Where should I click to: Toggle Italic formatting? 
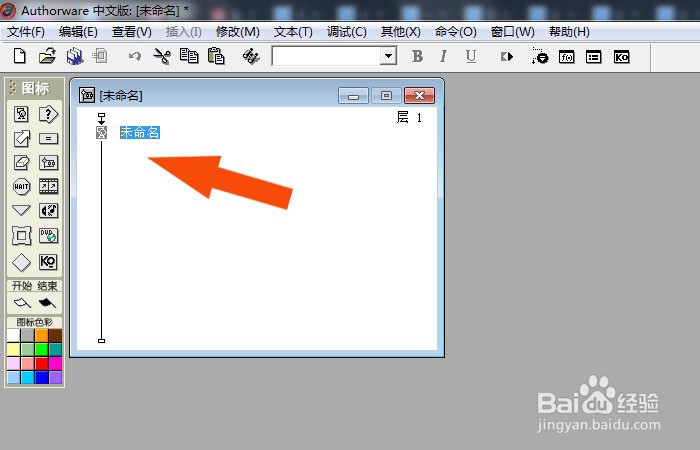pos(443,56)
